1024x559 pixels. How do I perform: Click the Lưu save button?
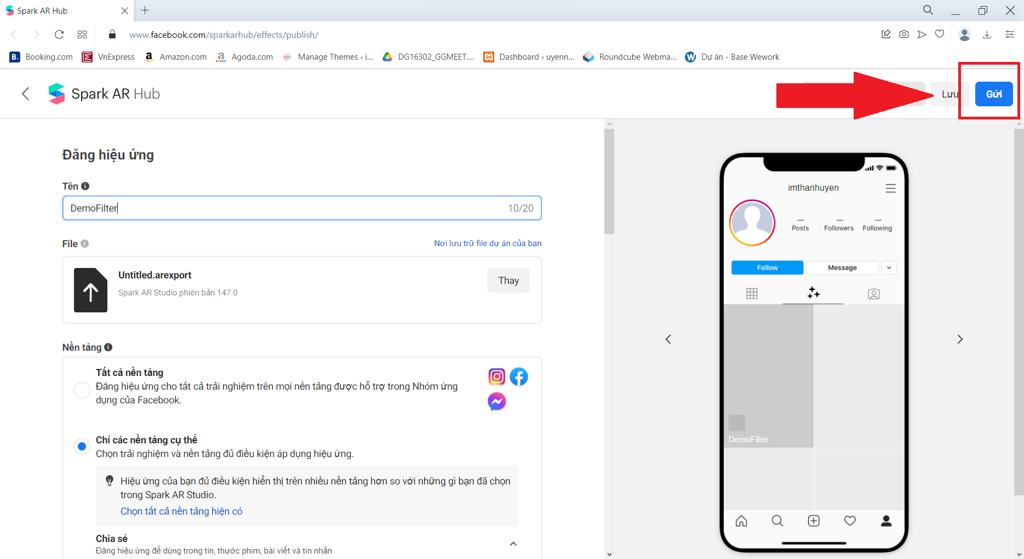tap(950, 94)
